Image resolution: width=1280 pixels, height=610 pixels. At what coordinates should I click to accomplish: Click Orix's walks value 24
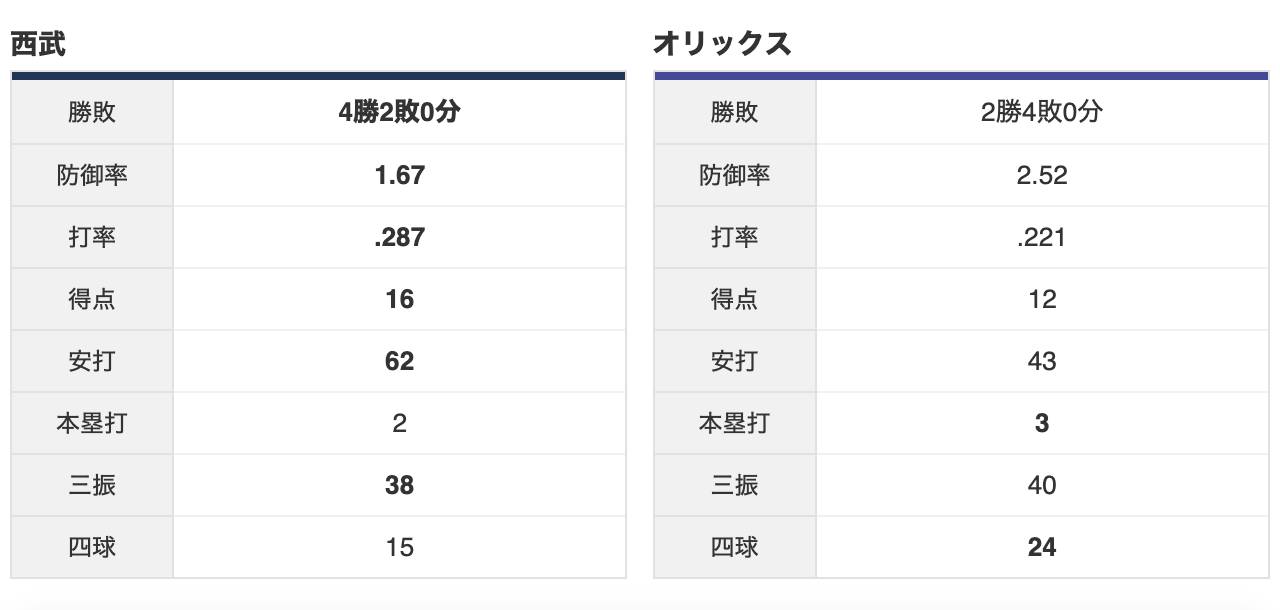[x=1041, y=547]
